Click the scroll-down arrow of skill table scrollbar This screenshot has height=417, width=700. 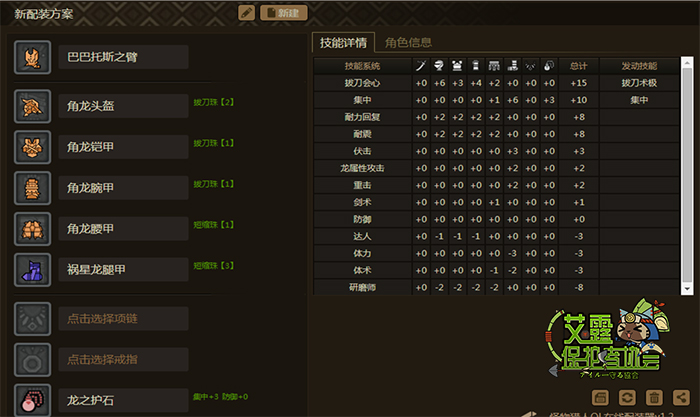(x=687, y=289)
